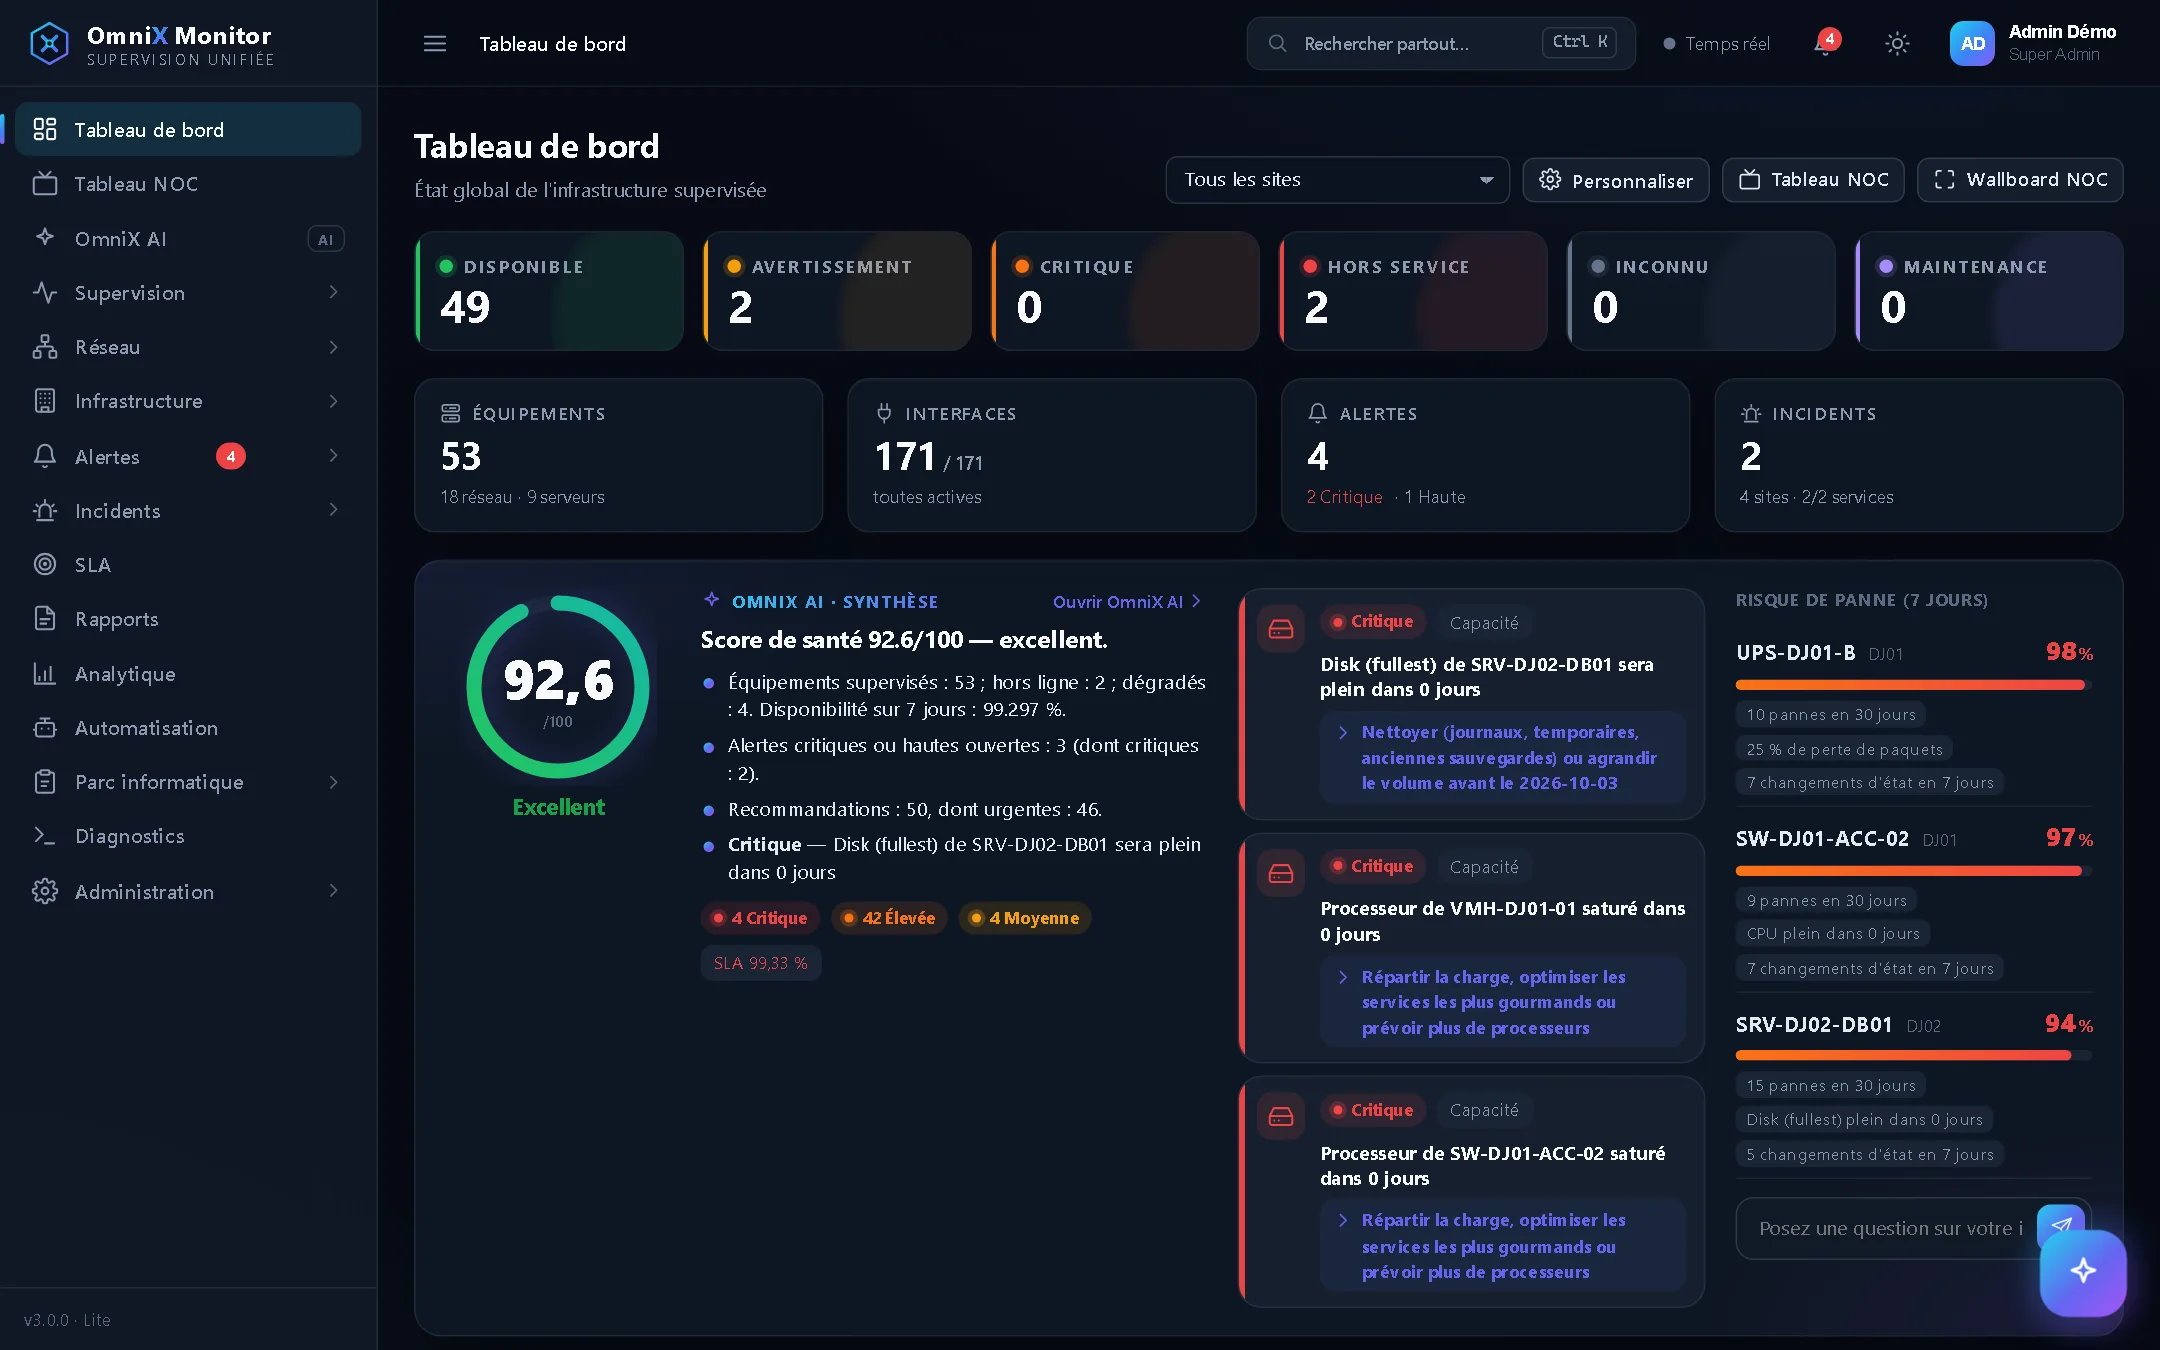
Task: Click the Tableau NOC header button
Action: pos(1813,180)
